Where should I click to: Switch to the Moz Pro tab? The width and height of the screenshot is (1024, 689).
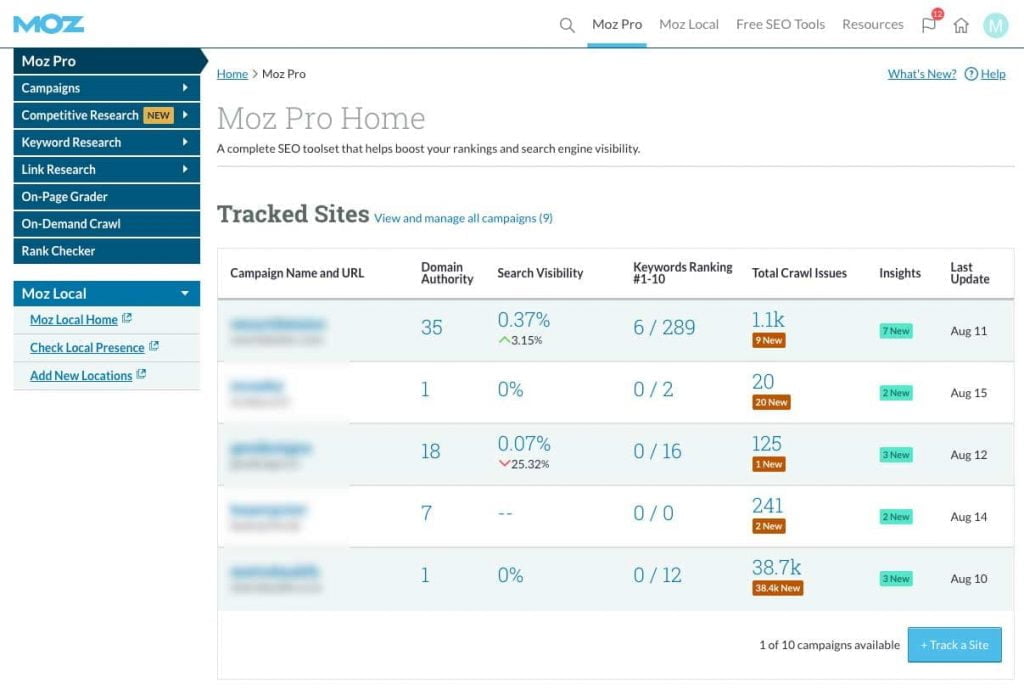pos(616,24)
